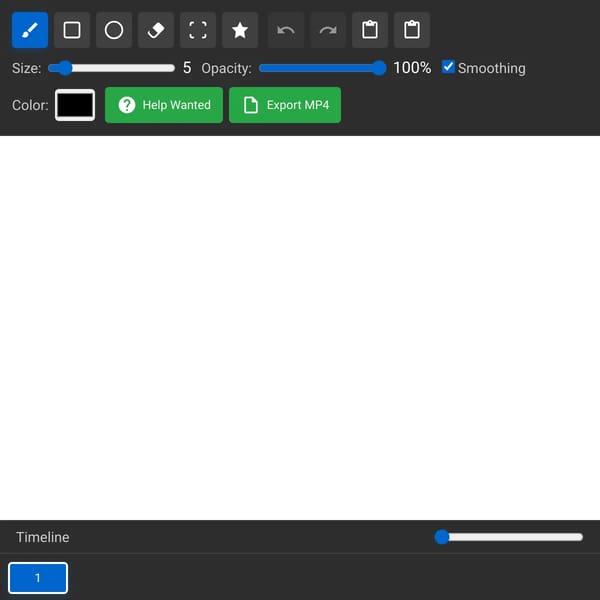Select frame 1 in the timeline

38,578
